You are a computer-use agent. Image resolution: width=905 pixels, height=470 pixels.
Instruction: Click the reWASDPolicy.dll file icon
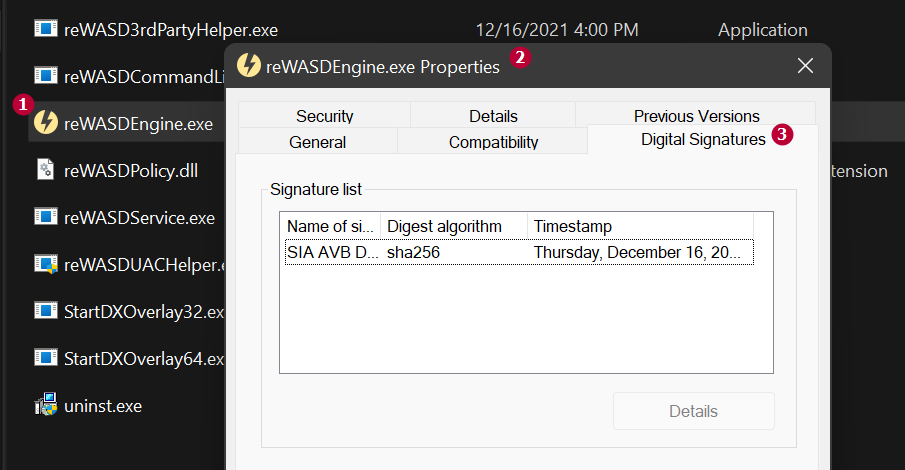coord(46,169)
